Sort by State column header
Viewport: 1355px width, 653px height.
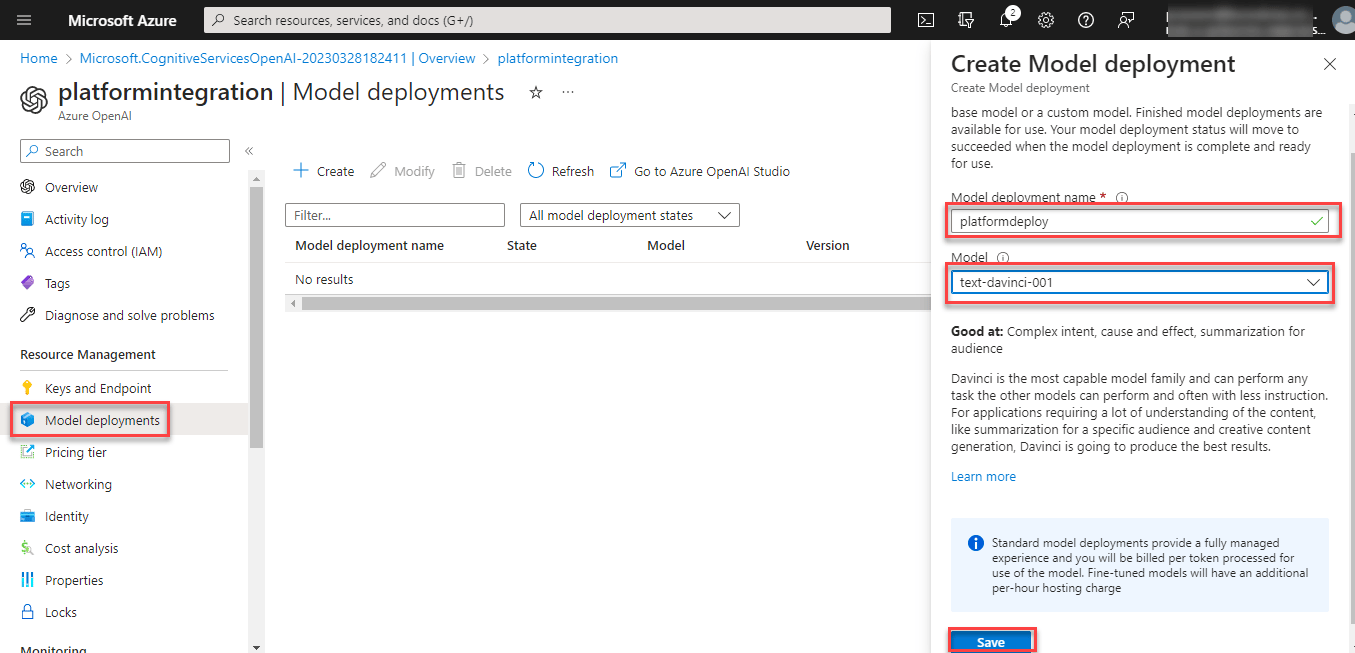point(522,245)
